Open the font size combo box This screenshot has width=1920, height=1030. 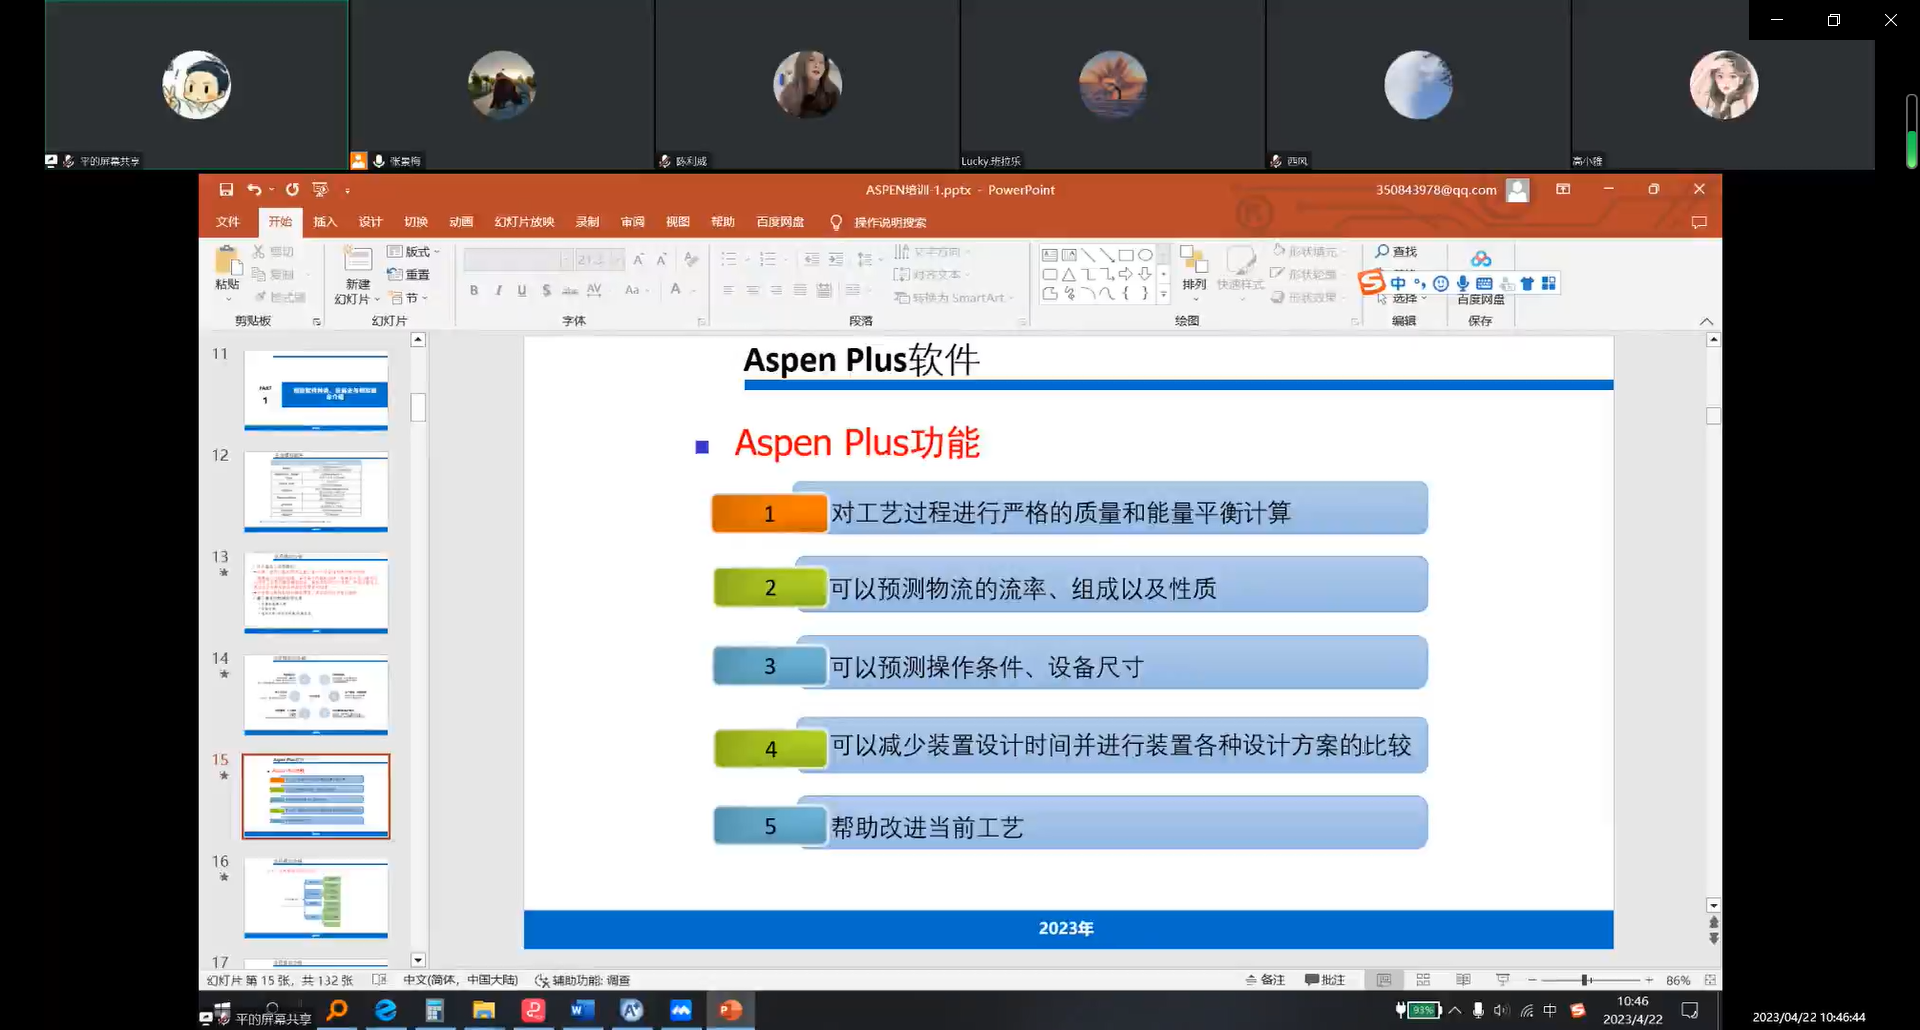click(599, 260)
